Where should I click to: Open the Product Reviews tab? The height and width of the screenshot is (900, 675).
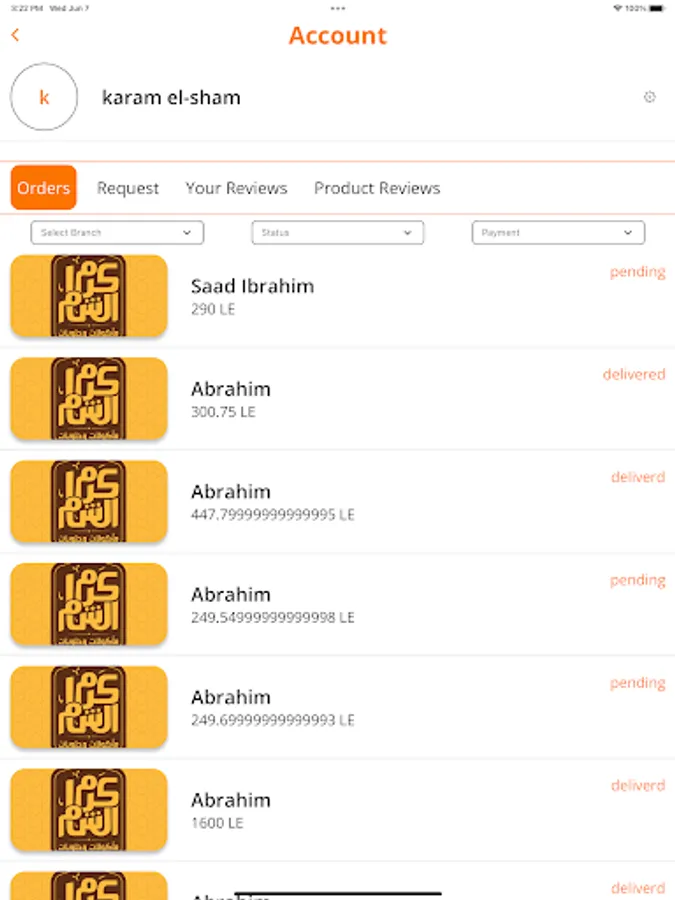point(377,188)
